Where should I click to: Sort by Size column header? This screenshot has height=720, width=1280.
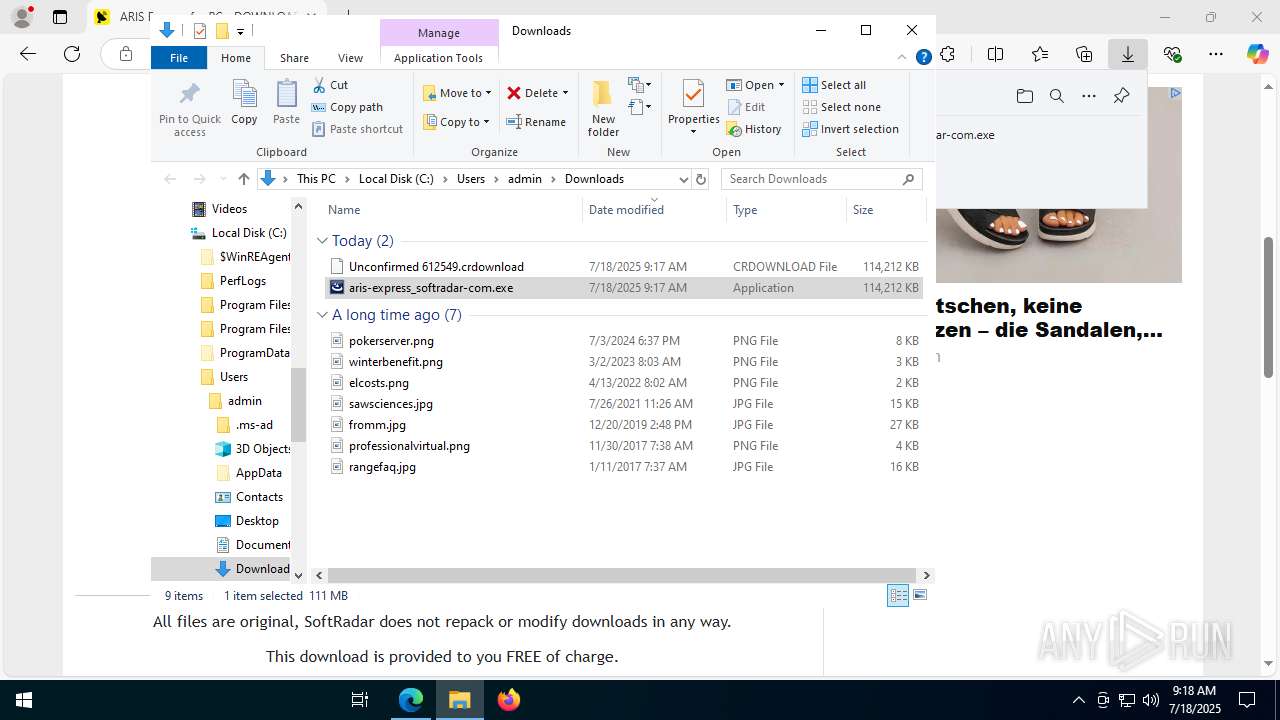tap(885, 210)
